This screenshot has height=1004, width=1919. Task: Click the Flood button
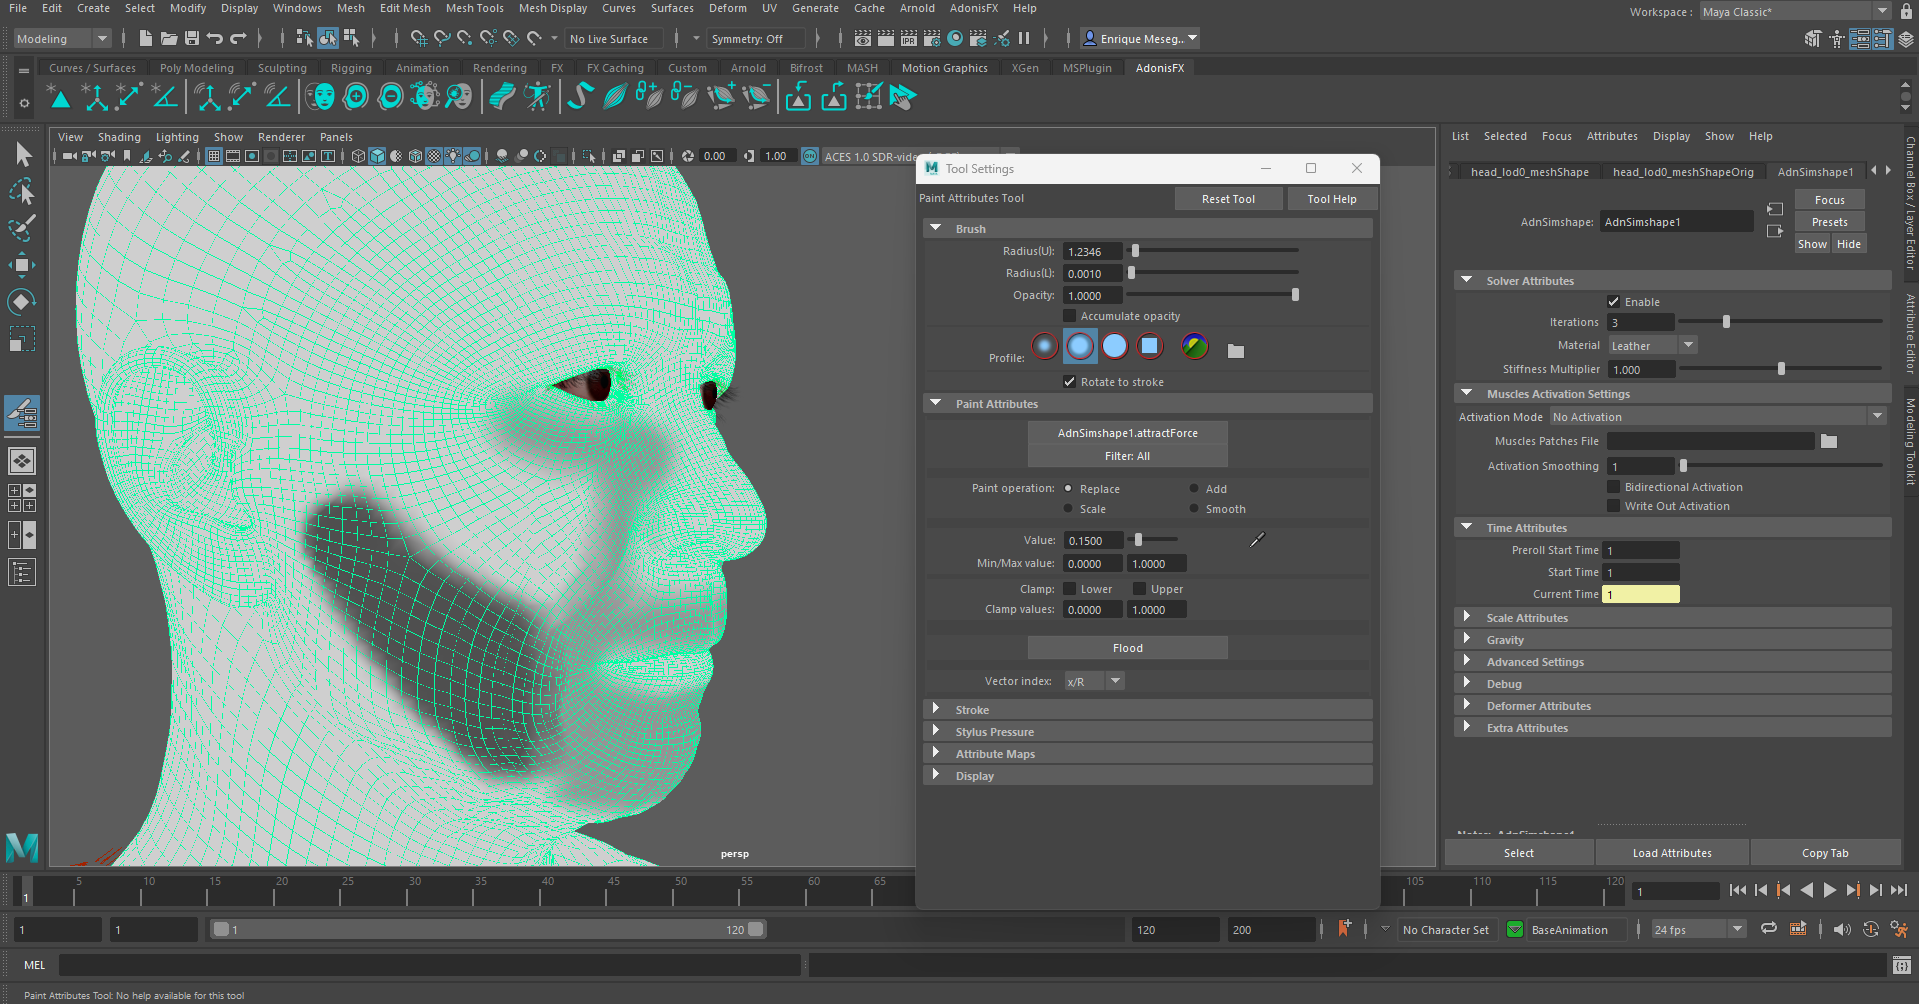pyautogui.click(x=1127, y=648)
